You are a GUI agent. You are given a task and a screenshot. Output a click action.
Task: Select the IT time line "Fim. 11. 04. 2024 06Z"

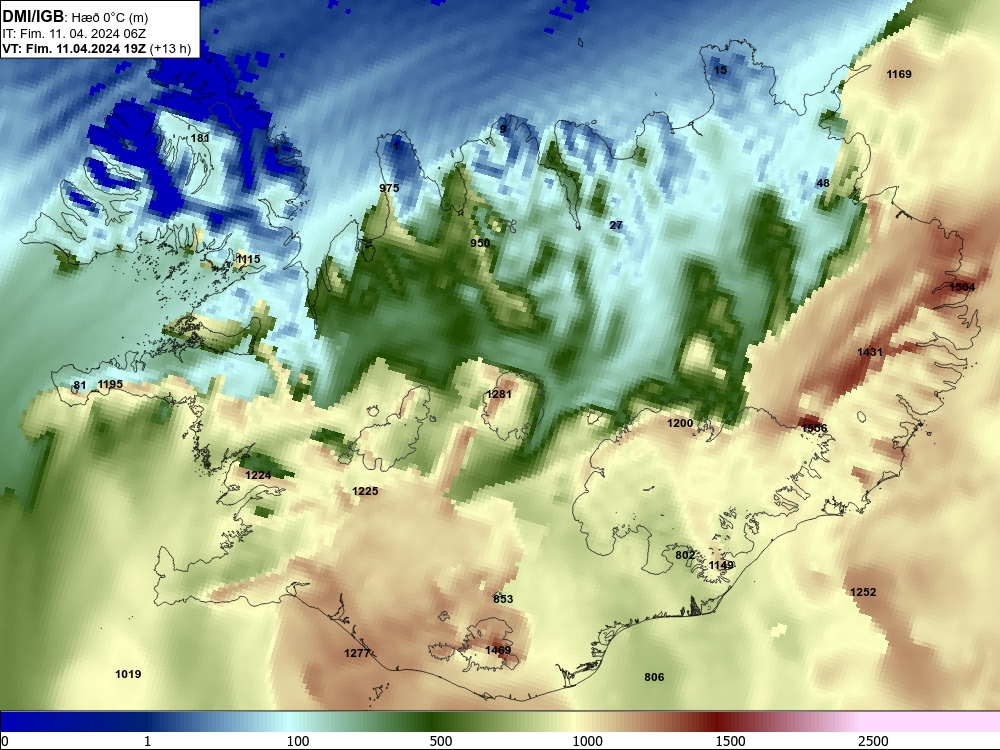[x=82, y=33]
